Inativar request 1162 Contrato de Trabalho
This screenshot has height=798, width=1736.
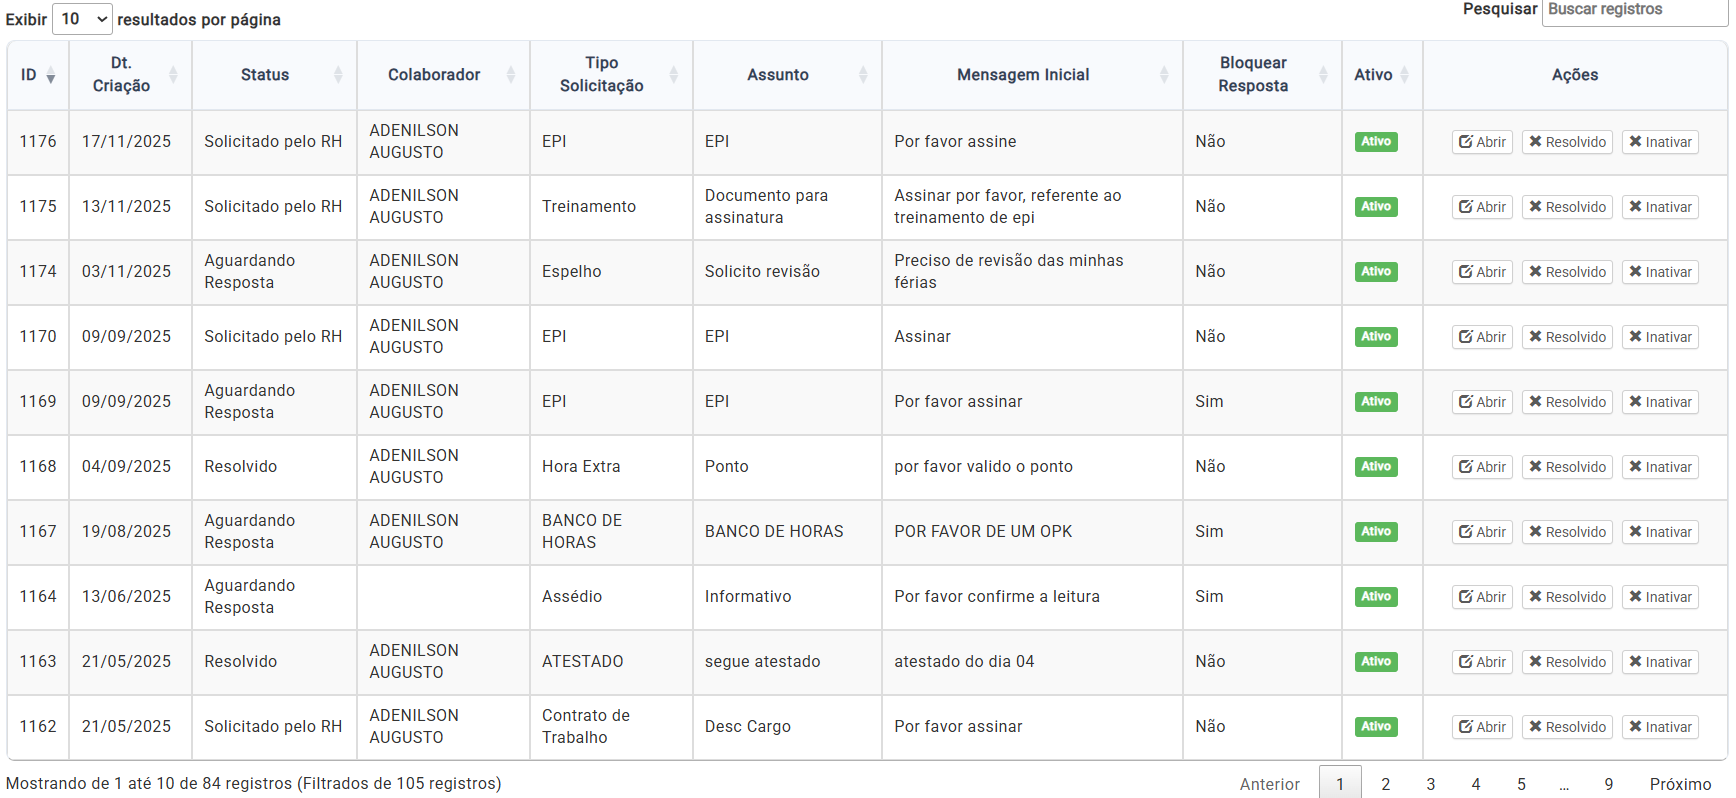pyautogui.click(x=1660, y=727)
